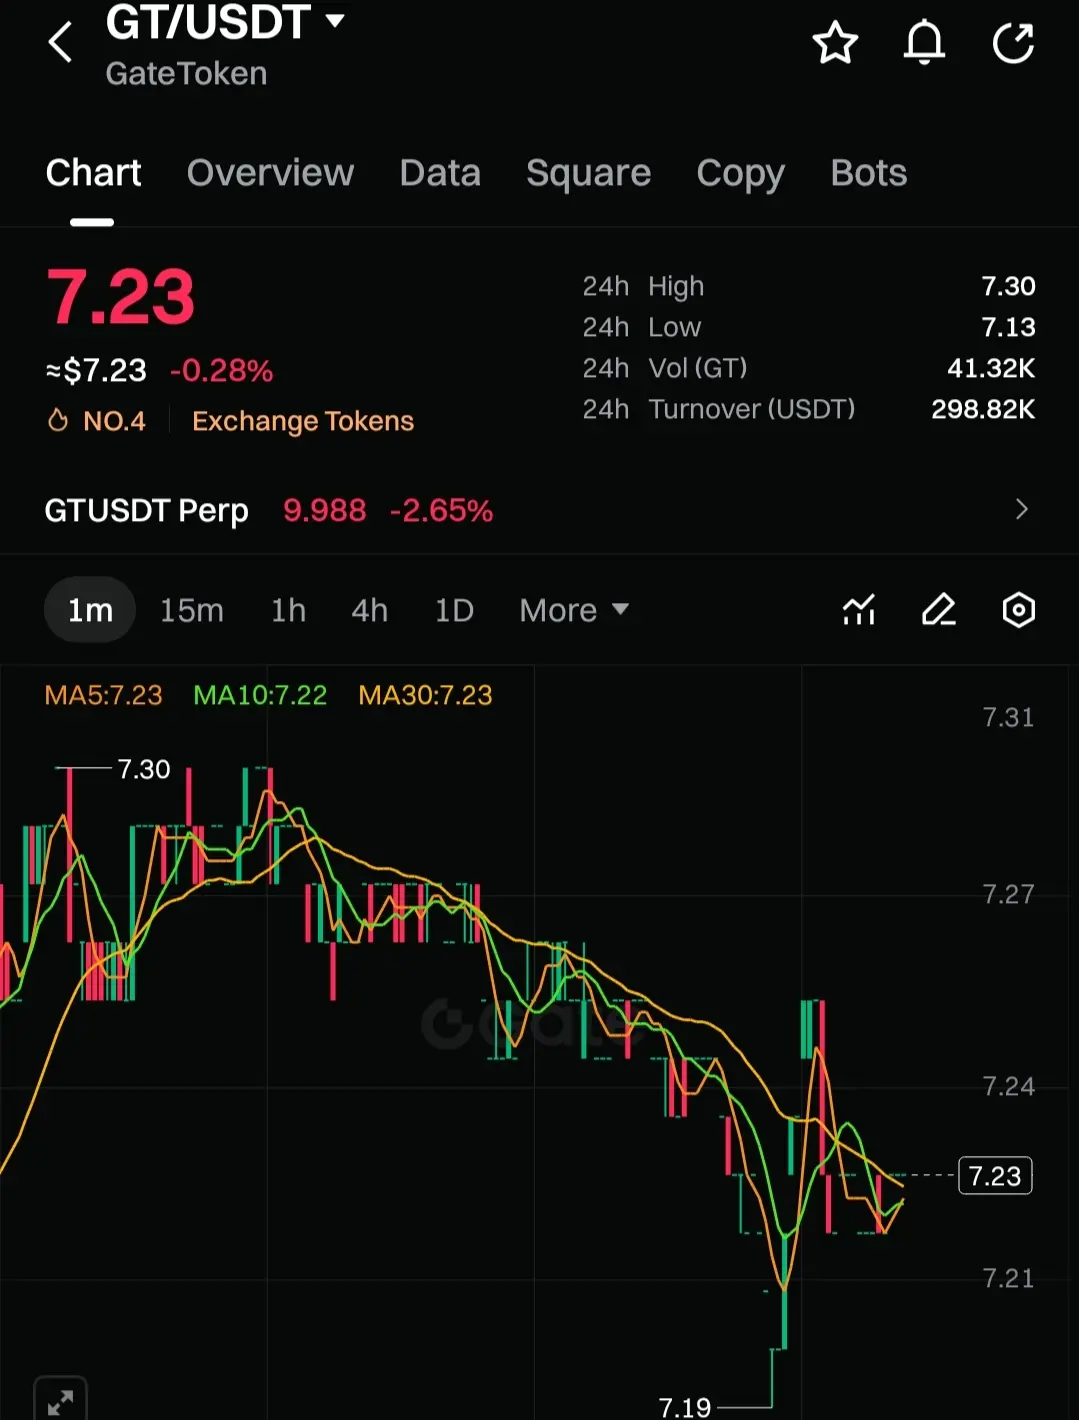Image resolution: width=1079 pixels, height=1420 pixels.
Task: Select the 15m timeframe
Action: pos(192,610)
